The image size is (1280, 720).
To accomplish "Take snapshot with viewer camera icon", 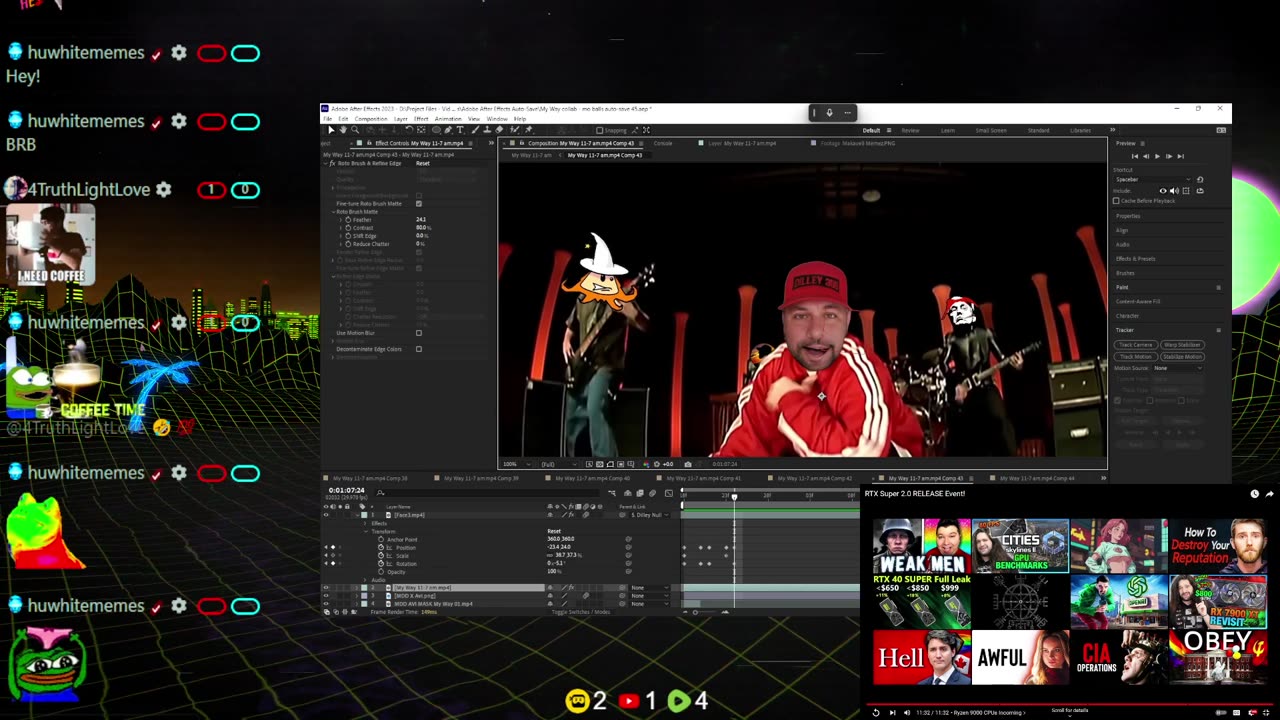I will (687, 464).
